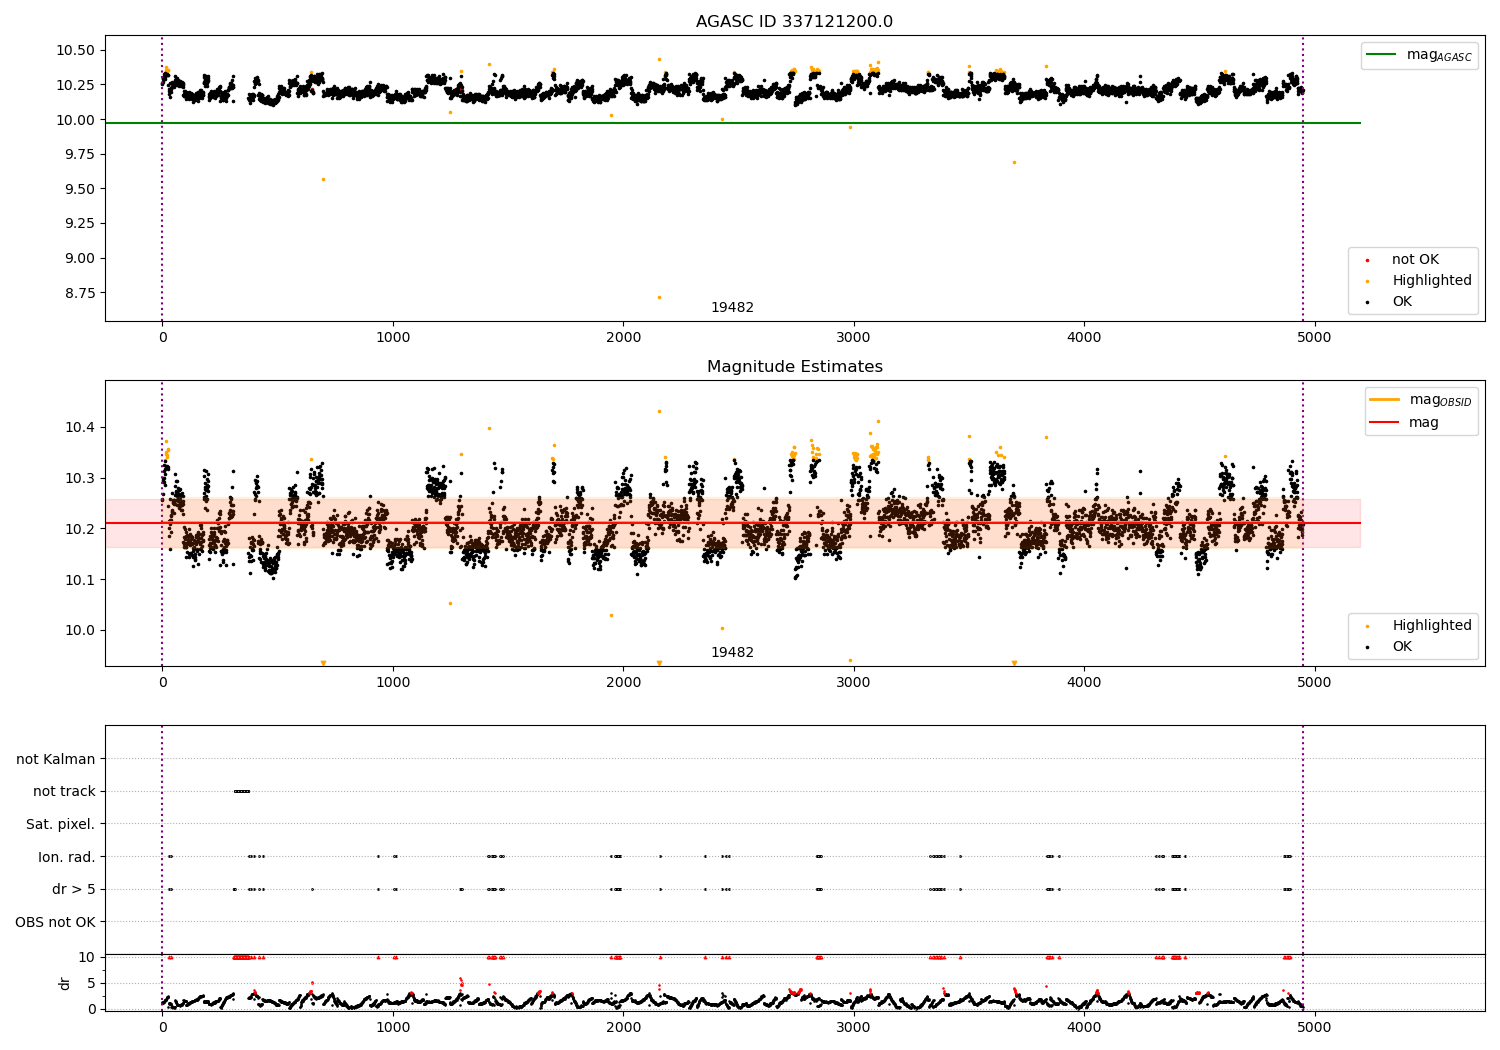Click the orange outlier near 9.56 in top plot

coord(323,179)
